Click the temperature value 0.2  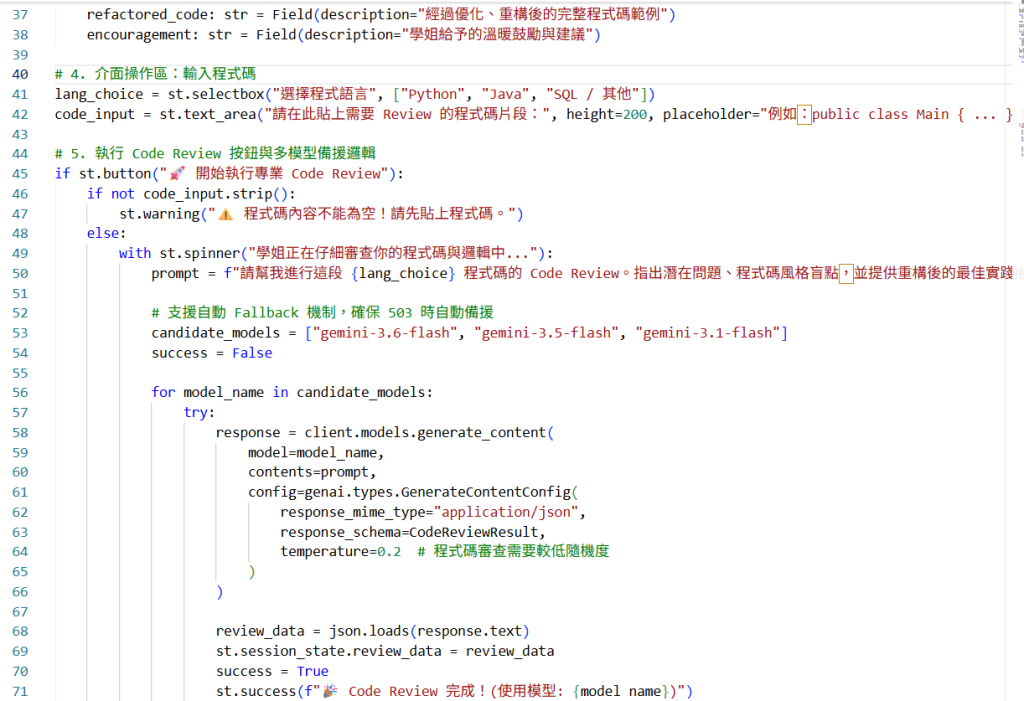point(389,551)
